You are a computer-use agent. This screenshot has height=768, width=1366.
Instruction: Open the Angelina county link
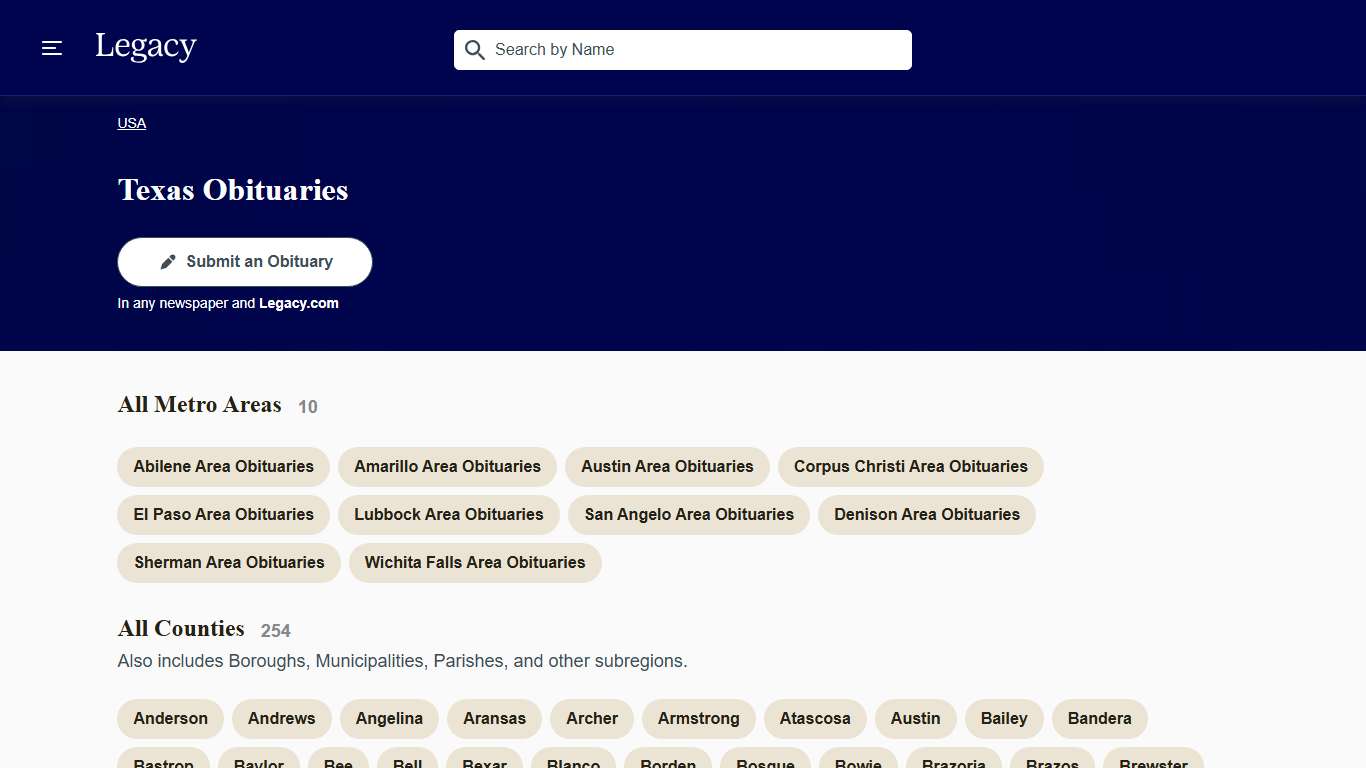point(389,719)
